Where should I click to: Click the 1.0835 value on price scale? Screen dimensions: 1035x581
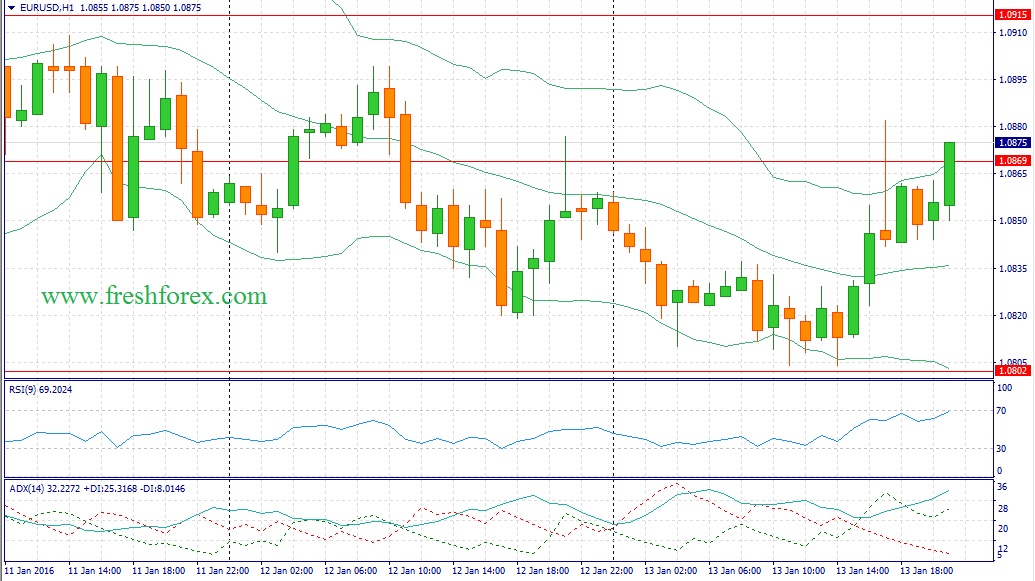(1012, 268)
